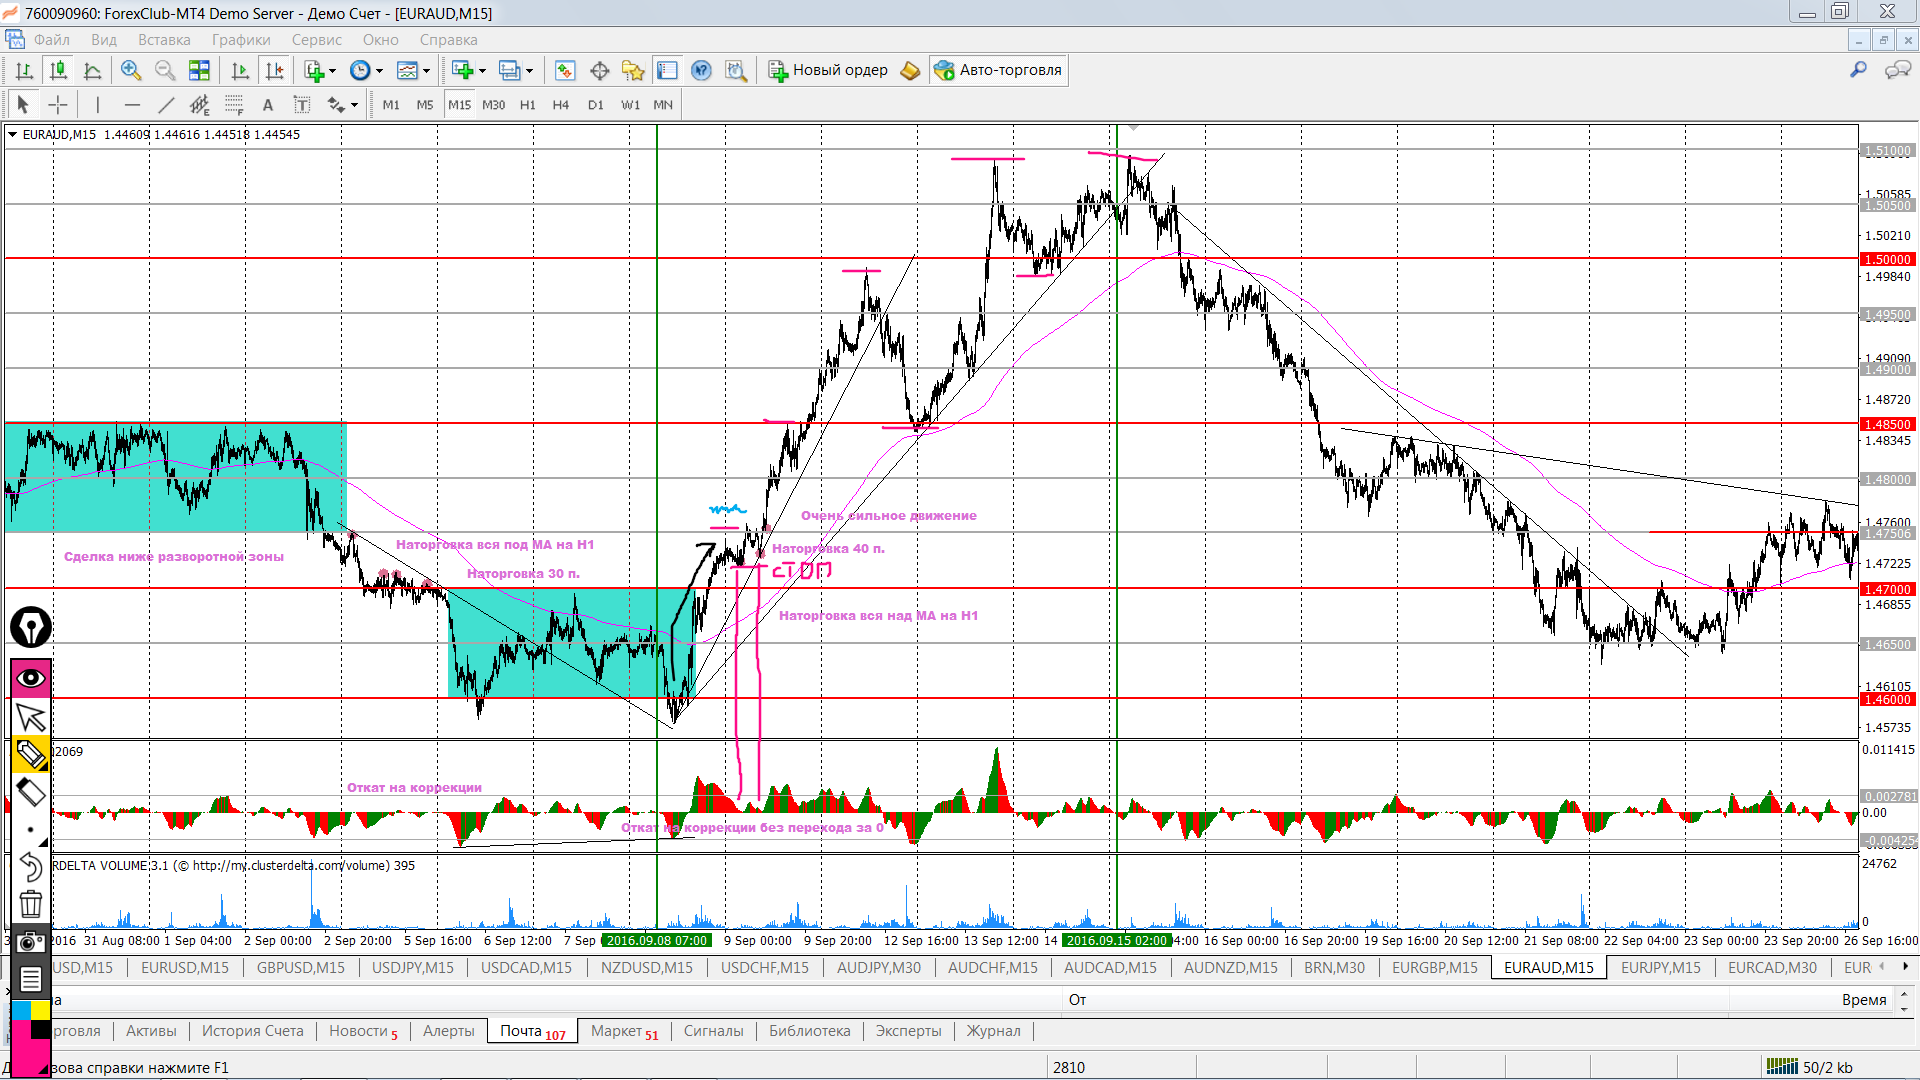Select the Crosshair tool
Viewport: 1920px width, 1080px height.
pyautogui.click(x=58, y=105)
